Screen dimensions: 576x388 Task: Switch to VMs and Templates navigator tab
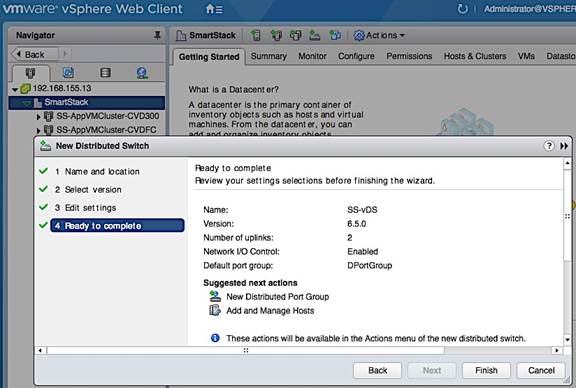68,73
